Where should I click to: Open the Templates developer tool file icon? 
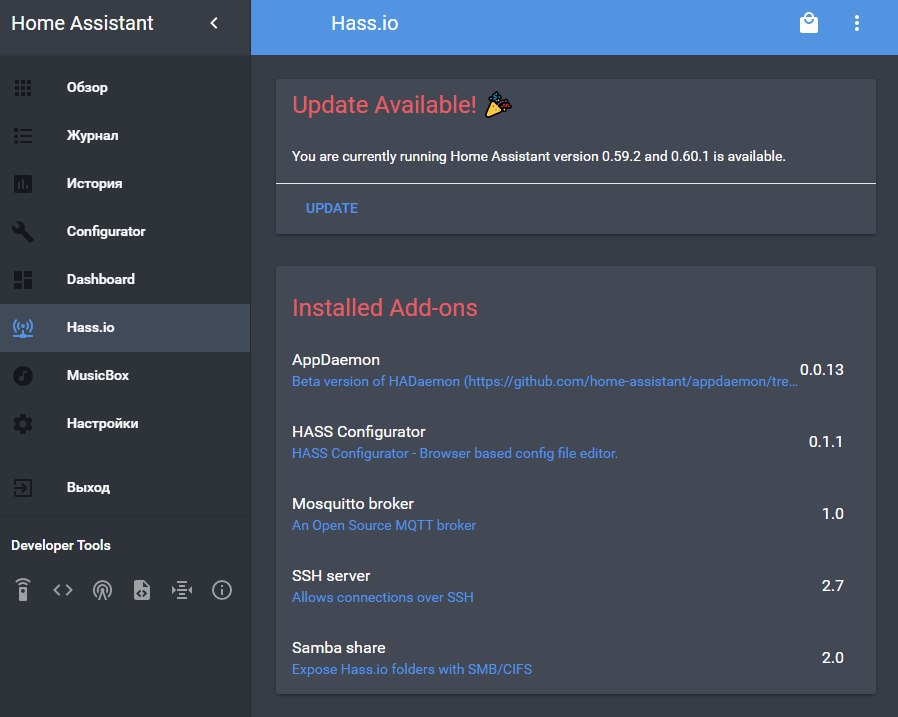tap(142, 590)
